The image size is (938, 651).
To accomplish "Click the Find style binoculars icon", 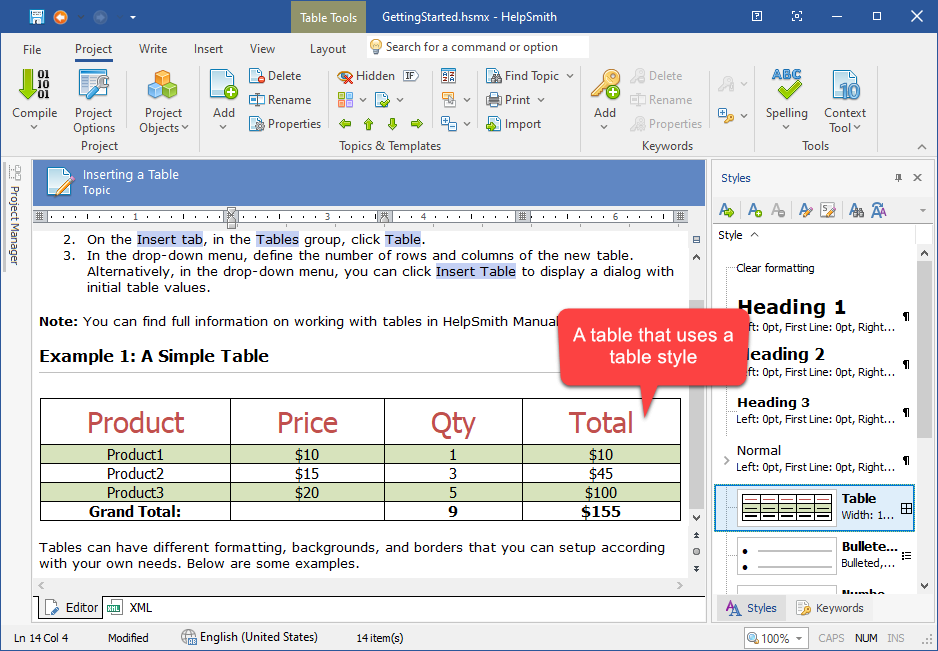I will [857, 210].
